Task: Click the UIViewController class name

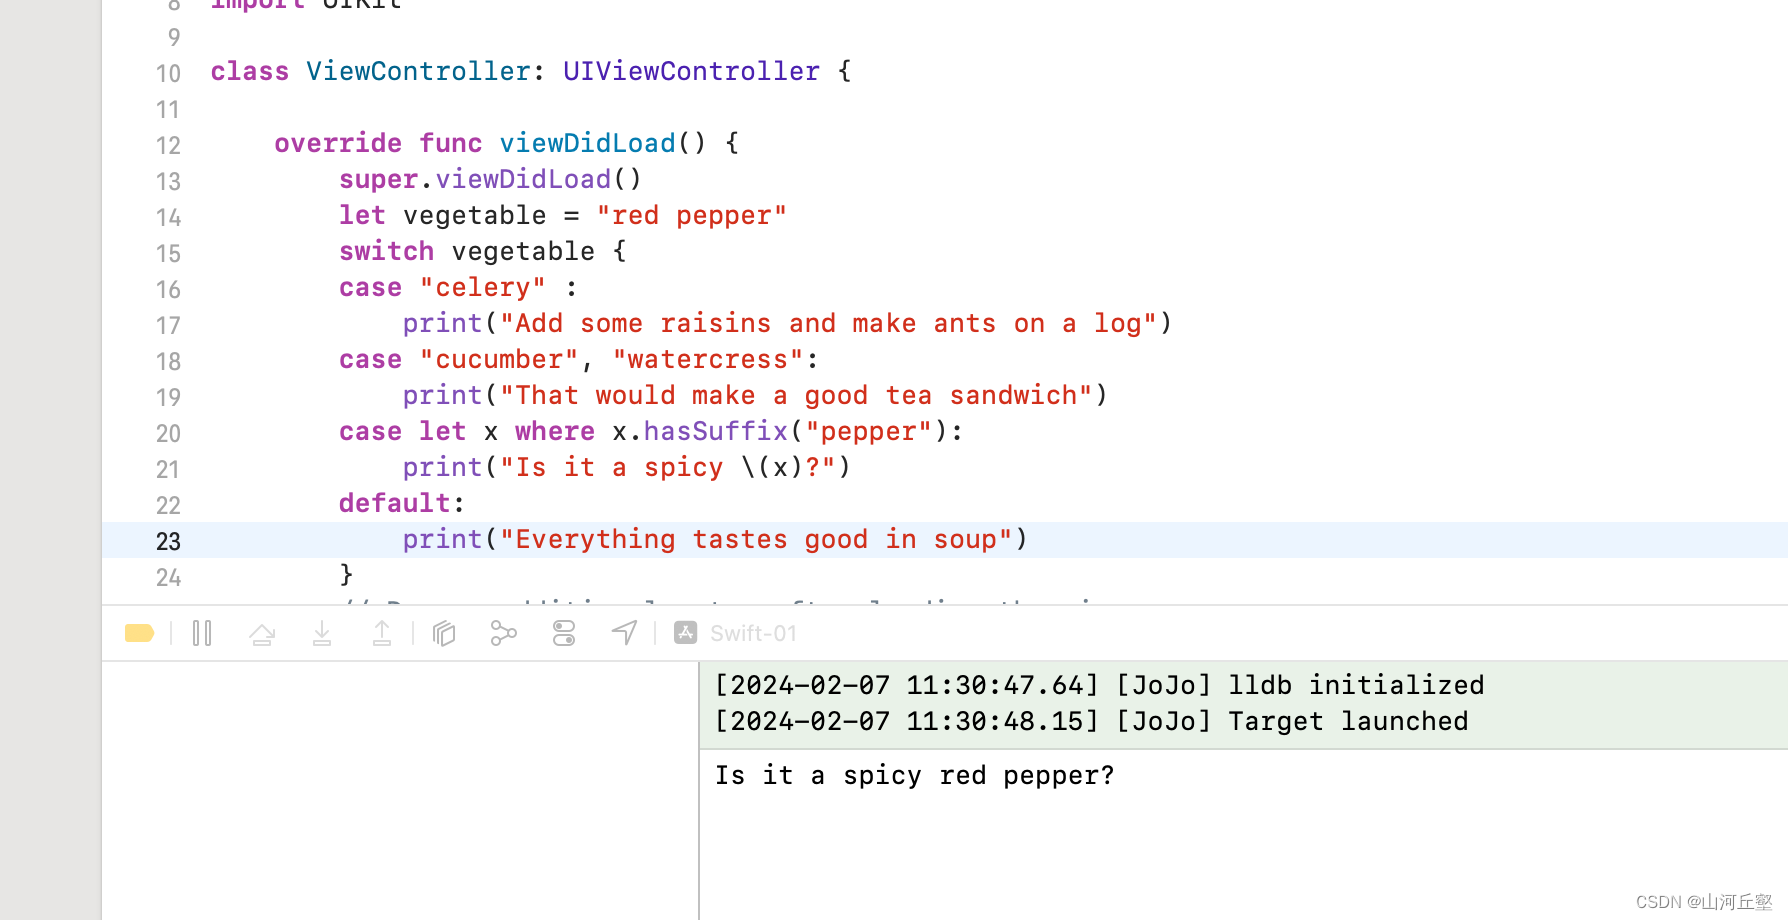Action: coord(691,71)
